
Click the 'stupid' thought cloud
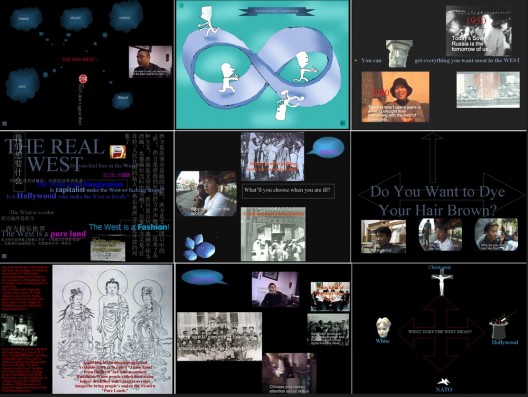pyautogui.click(x=76, y=19)
